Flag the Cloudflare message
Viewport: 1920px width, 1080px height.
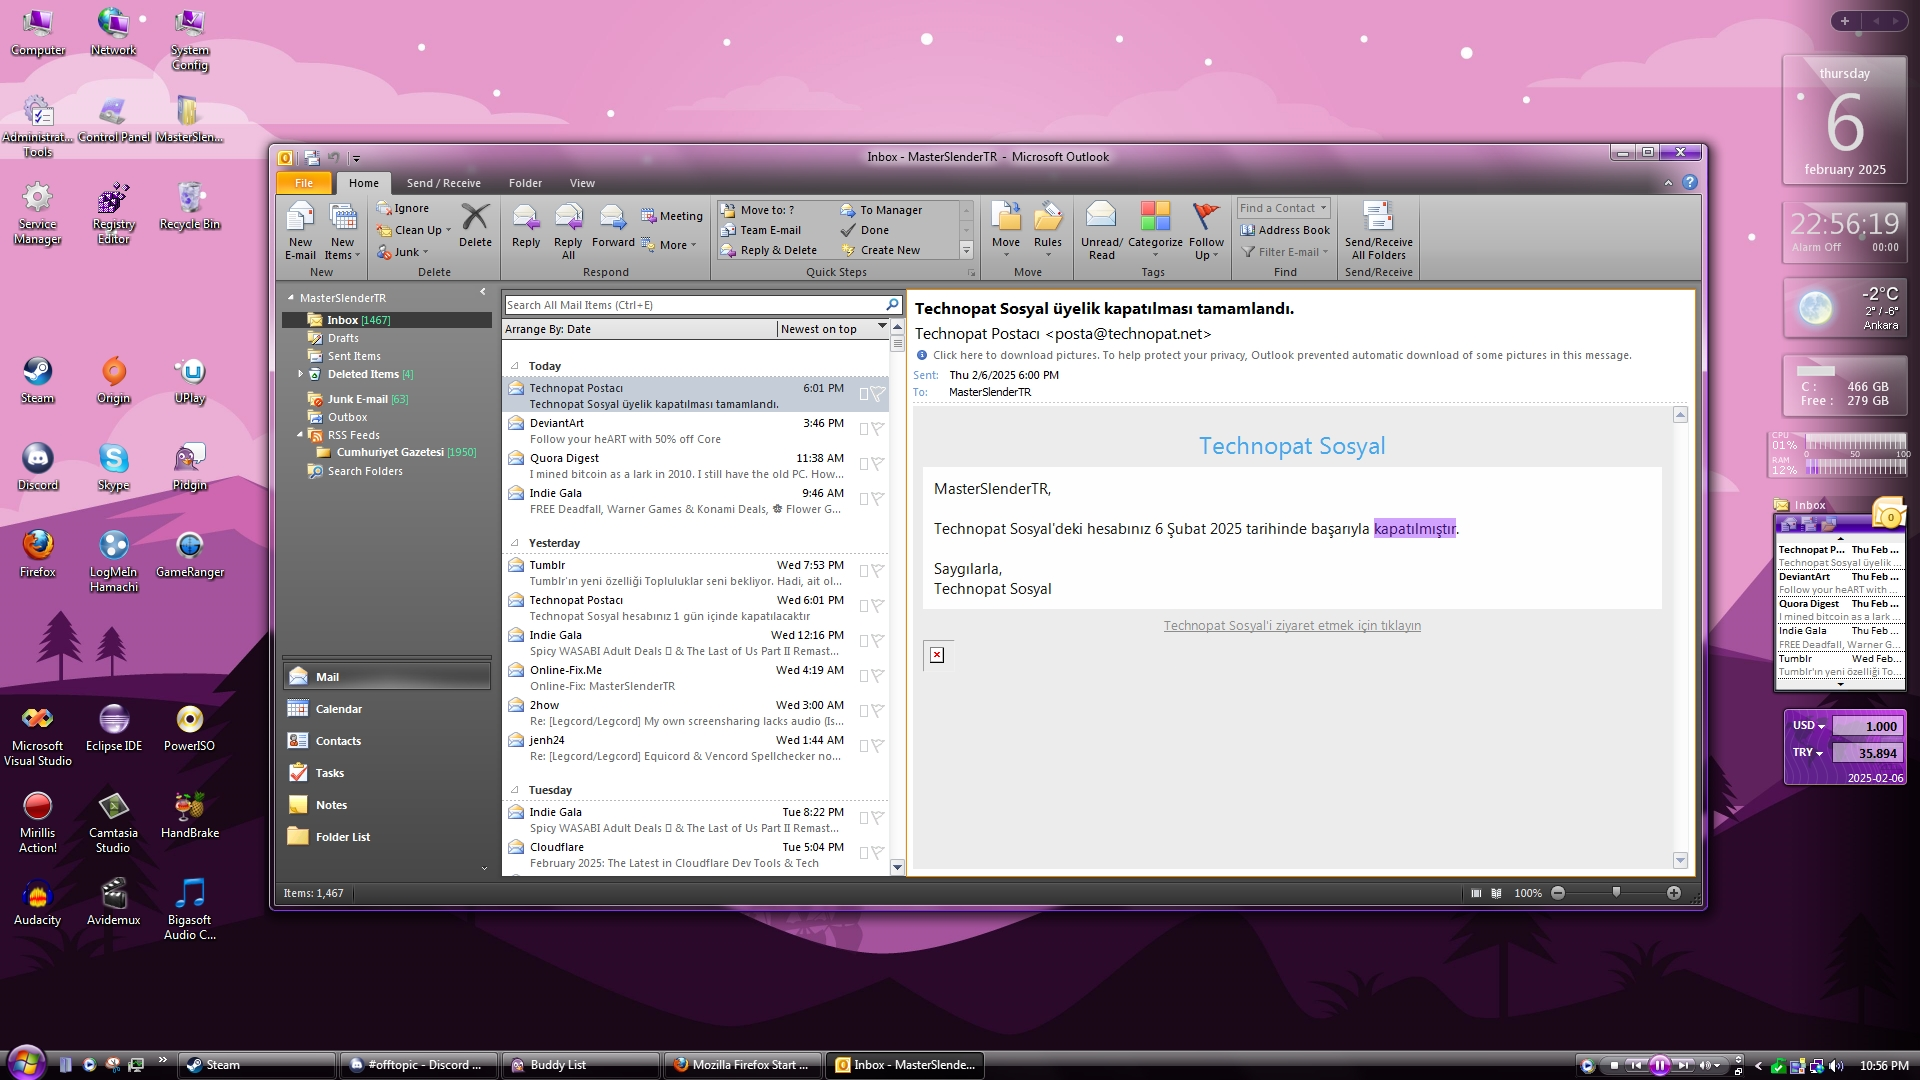click(x=877, y=853)
